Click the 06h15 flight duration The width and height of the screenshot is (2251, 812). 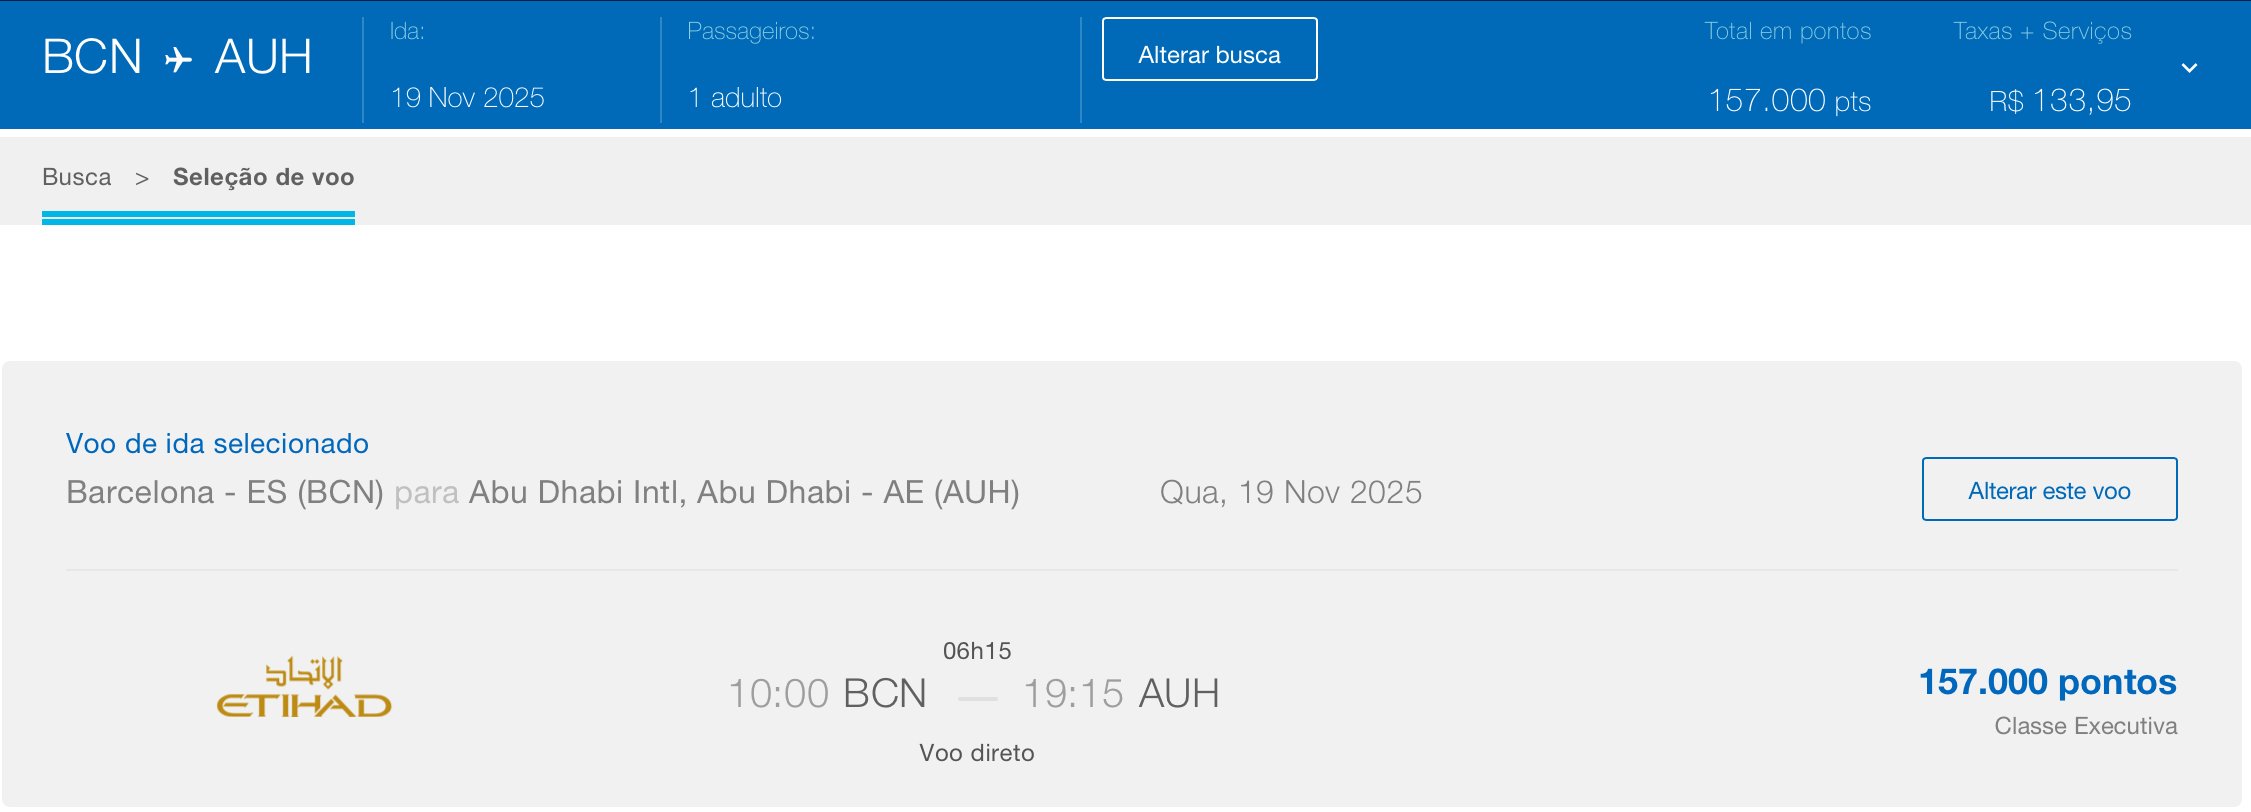pos(977,651)
